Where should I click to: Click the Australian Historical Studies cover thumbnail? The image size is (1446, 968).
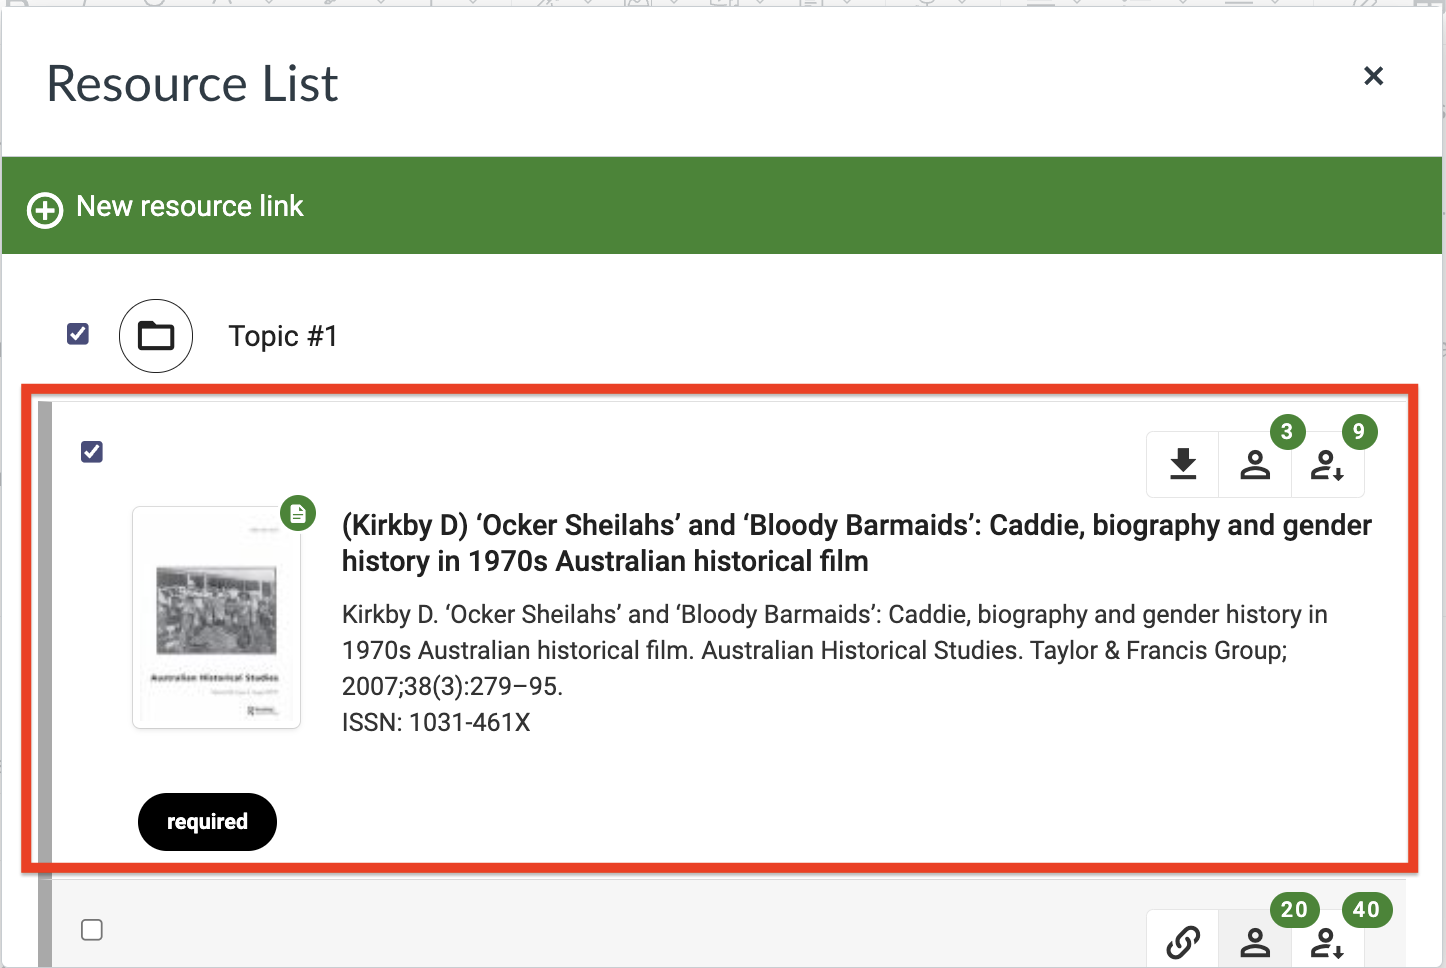[217, 618]
